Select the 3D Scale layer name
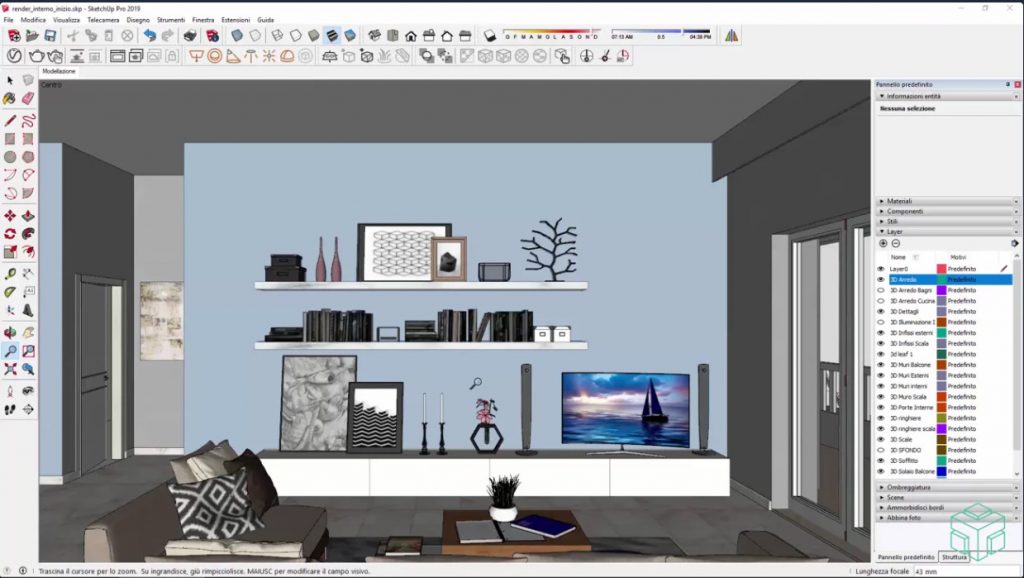1024x578 pixels. tap(901, 439)
